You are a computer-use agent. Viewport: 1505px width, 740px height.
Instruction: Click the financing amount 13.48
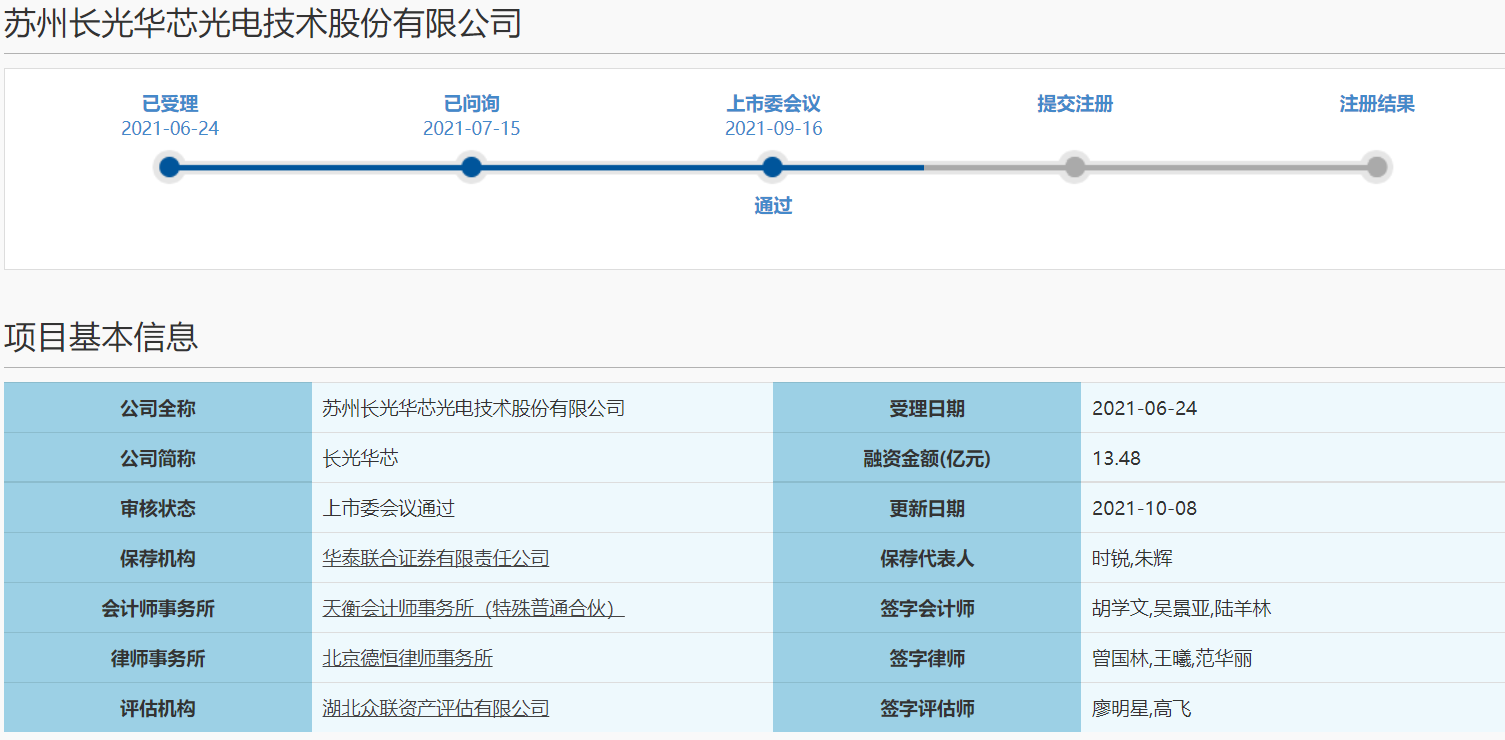tap(1116, 458)
